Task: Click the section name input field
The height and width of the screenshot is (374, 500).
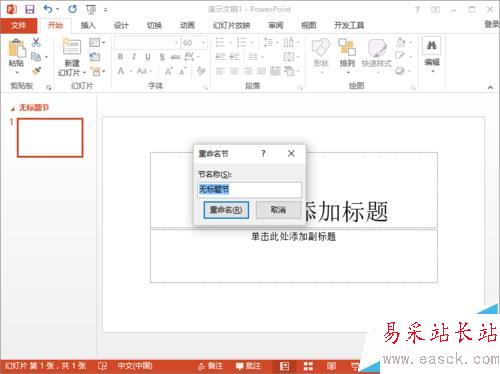Action: 249,190
